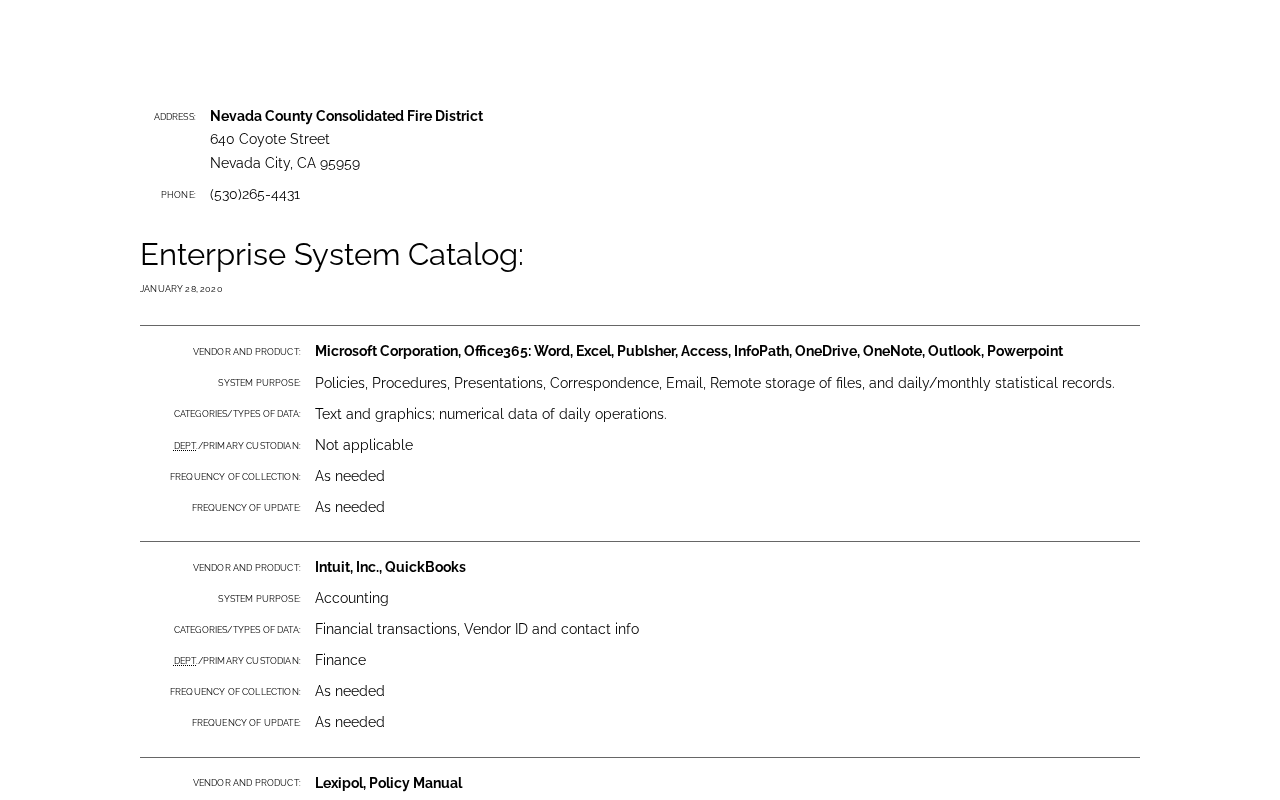Click the 'ADDRESS:' label

175,117
